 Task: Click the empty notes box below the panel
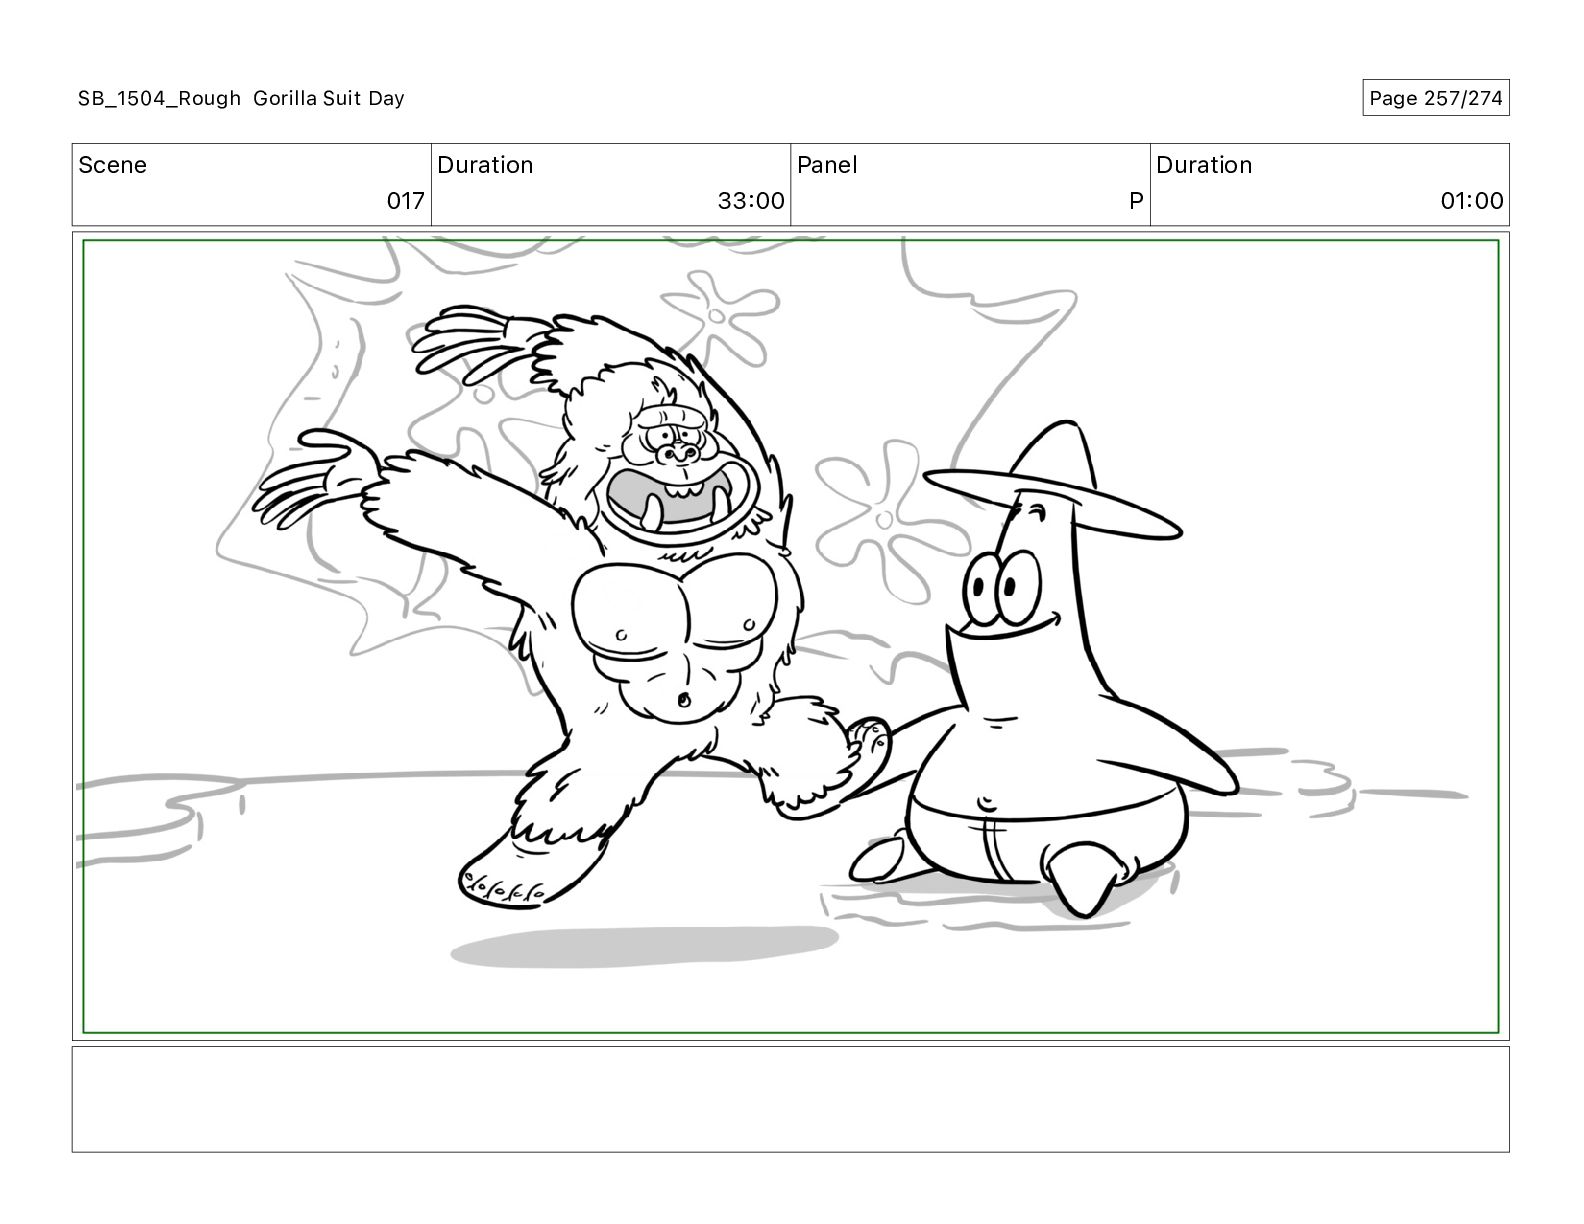click(x=790, y=1099)
